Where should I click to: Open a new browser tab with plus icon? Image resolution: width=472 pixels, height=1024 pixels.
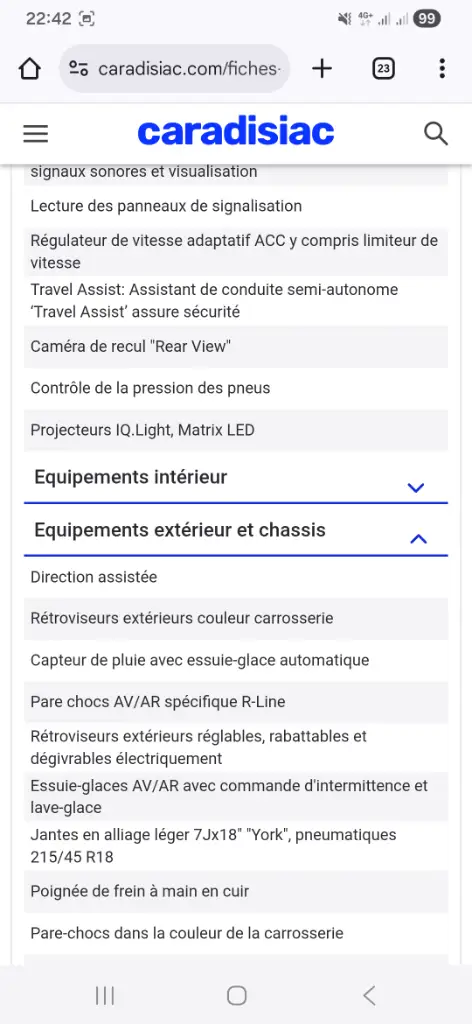pyautogui.click(x=322, y=69)
